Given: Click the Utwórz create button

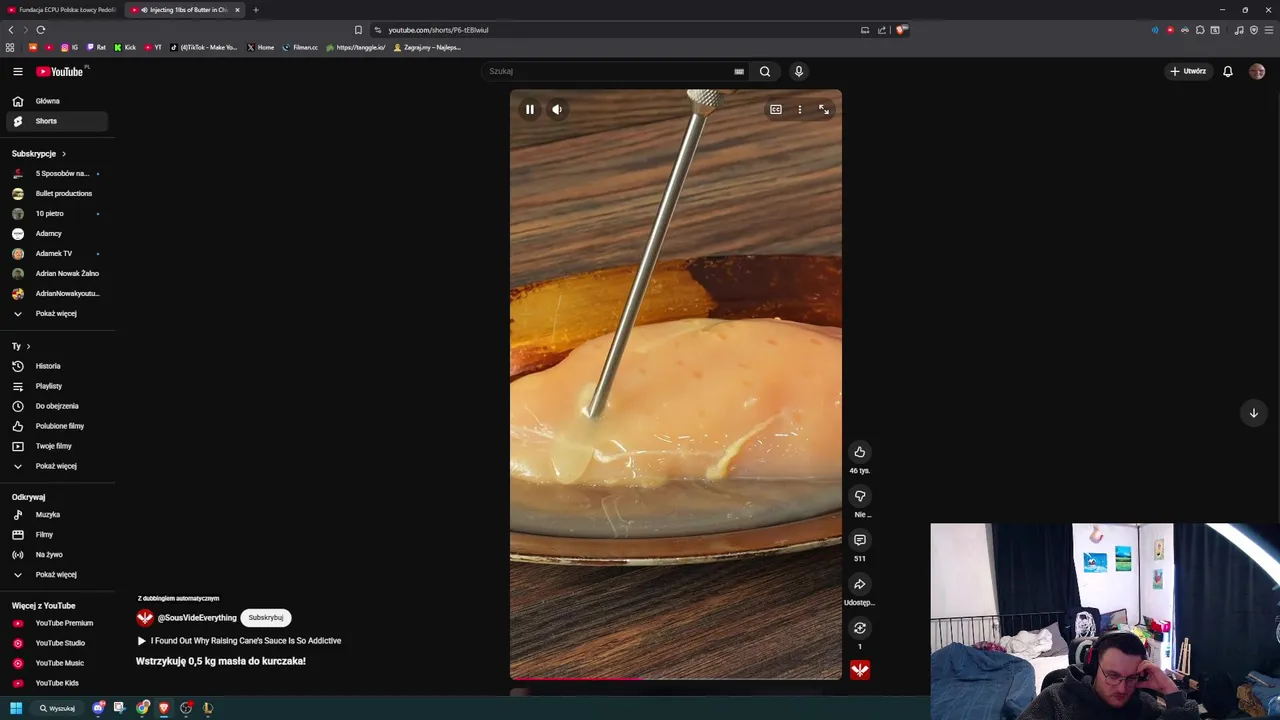Looking at the screenshot, I should click(x=1188, y=71).
